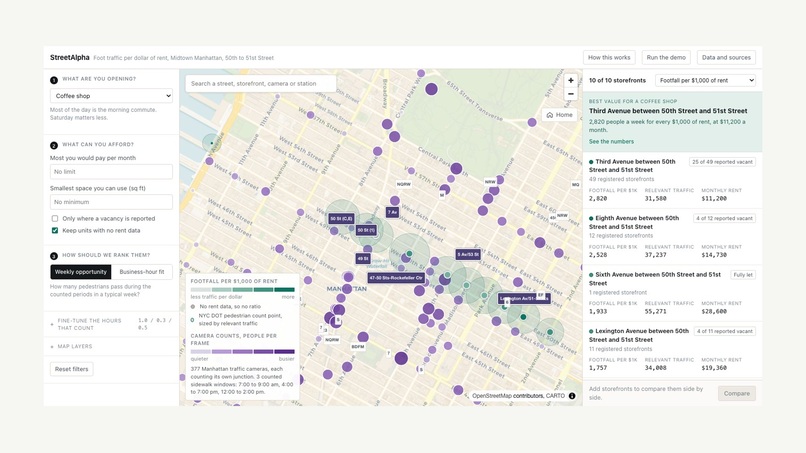Click the Home map reset button
This screenshot has width=806, height=453.
coord(559,115)
